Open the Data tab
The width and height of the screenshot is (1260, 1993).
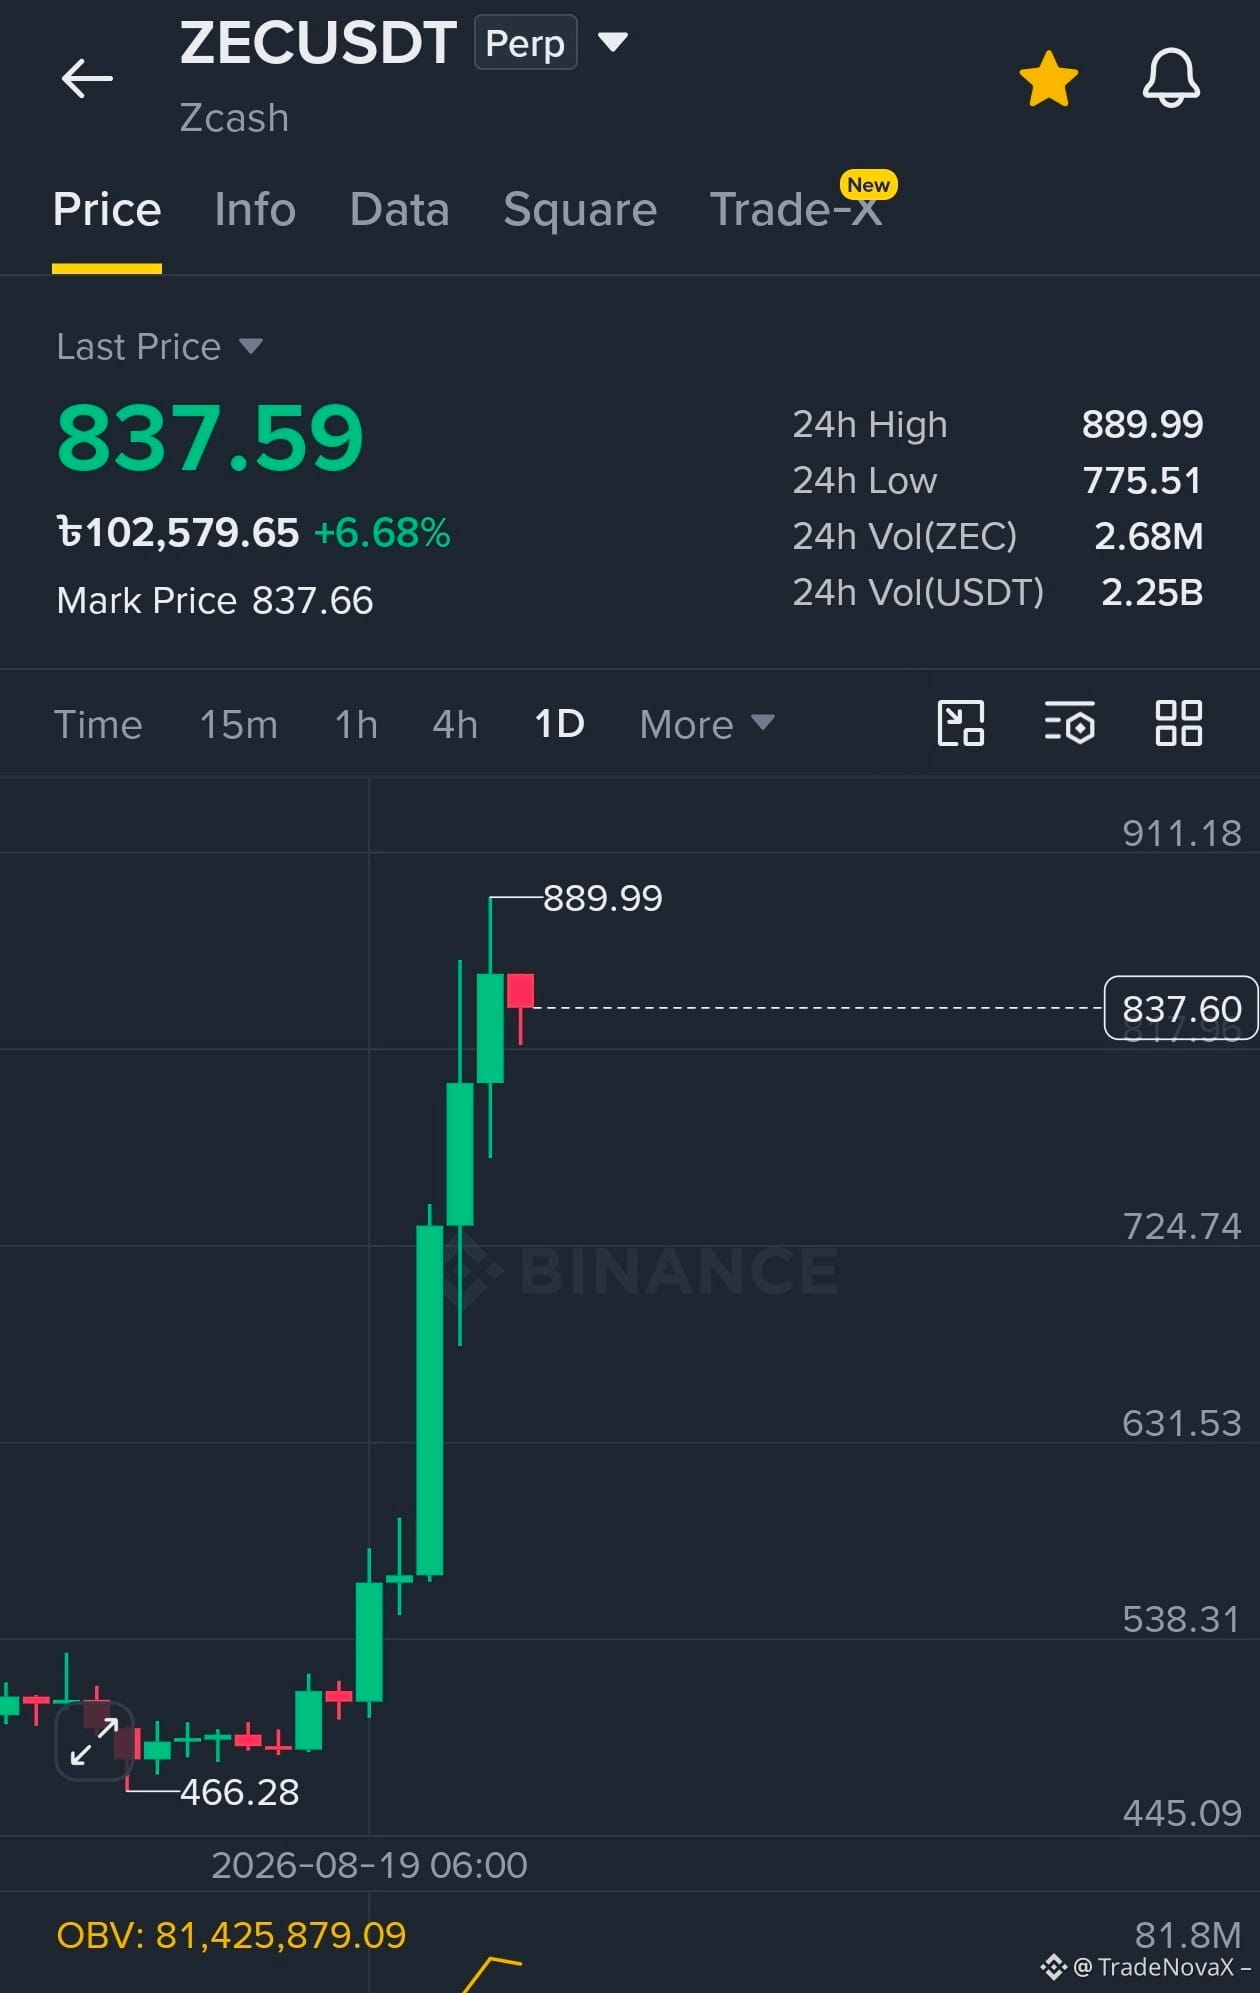point(399,210)
